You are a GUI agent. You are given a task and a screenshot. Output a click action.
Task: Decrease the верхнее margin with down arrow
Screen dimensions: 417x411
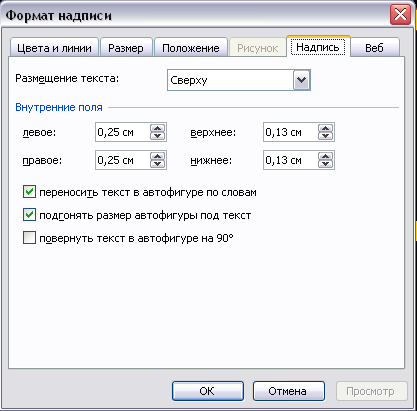(x=325, y=136)
